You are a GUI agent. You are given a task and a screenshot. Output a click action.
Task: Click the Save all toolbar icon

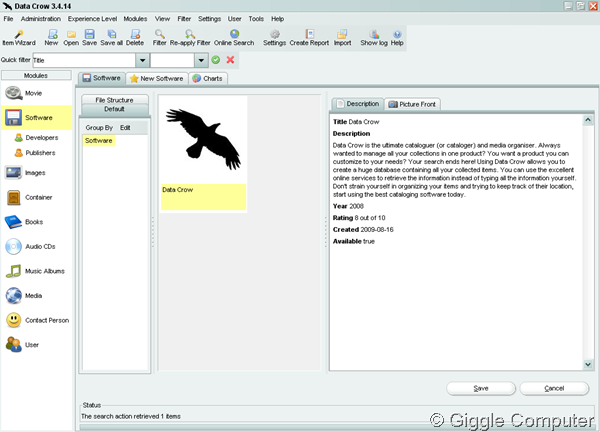pyautogui.click(x=111, y=38)
